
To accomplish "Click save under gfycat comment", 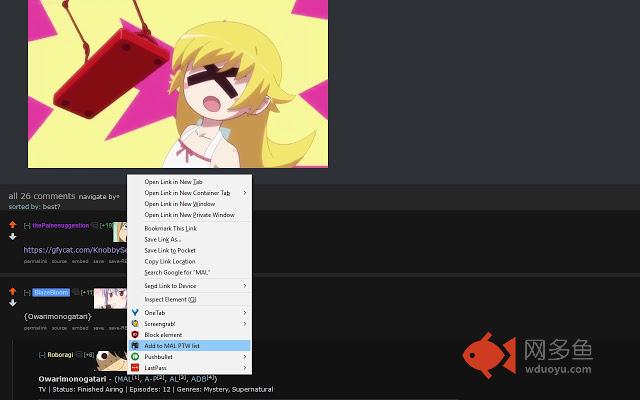I will click(98, 261).
